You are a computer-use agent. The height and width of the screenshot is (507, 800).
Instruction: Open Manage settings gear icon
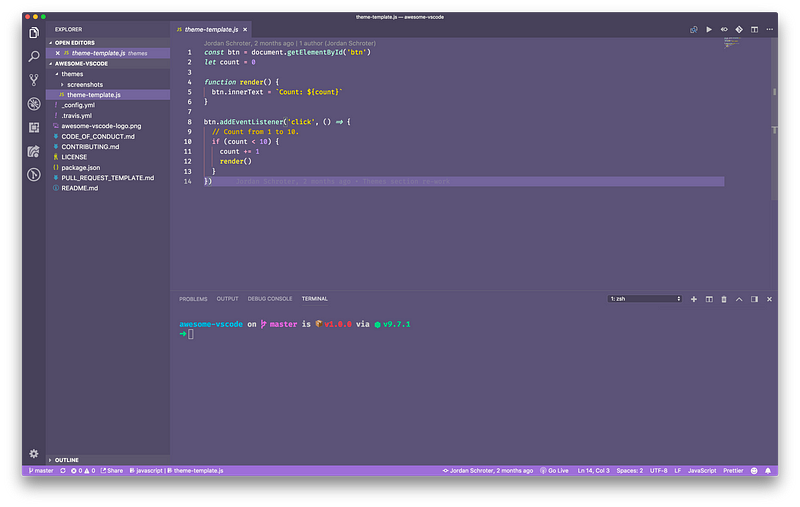pyautogui.click(x=34, y=453)
